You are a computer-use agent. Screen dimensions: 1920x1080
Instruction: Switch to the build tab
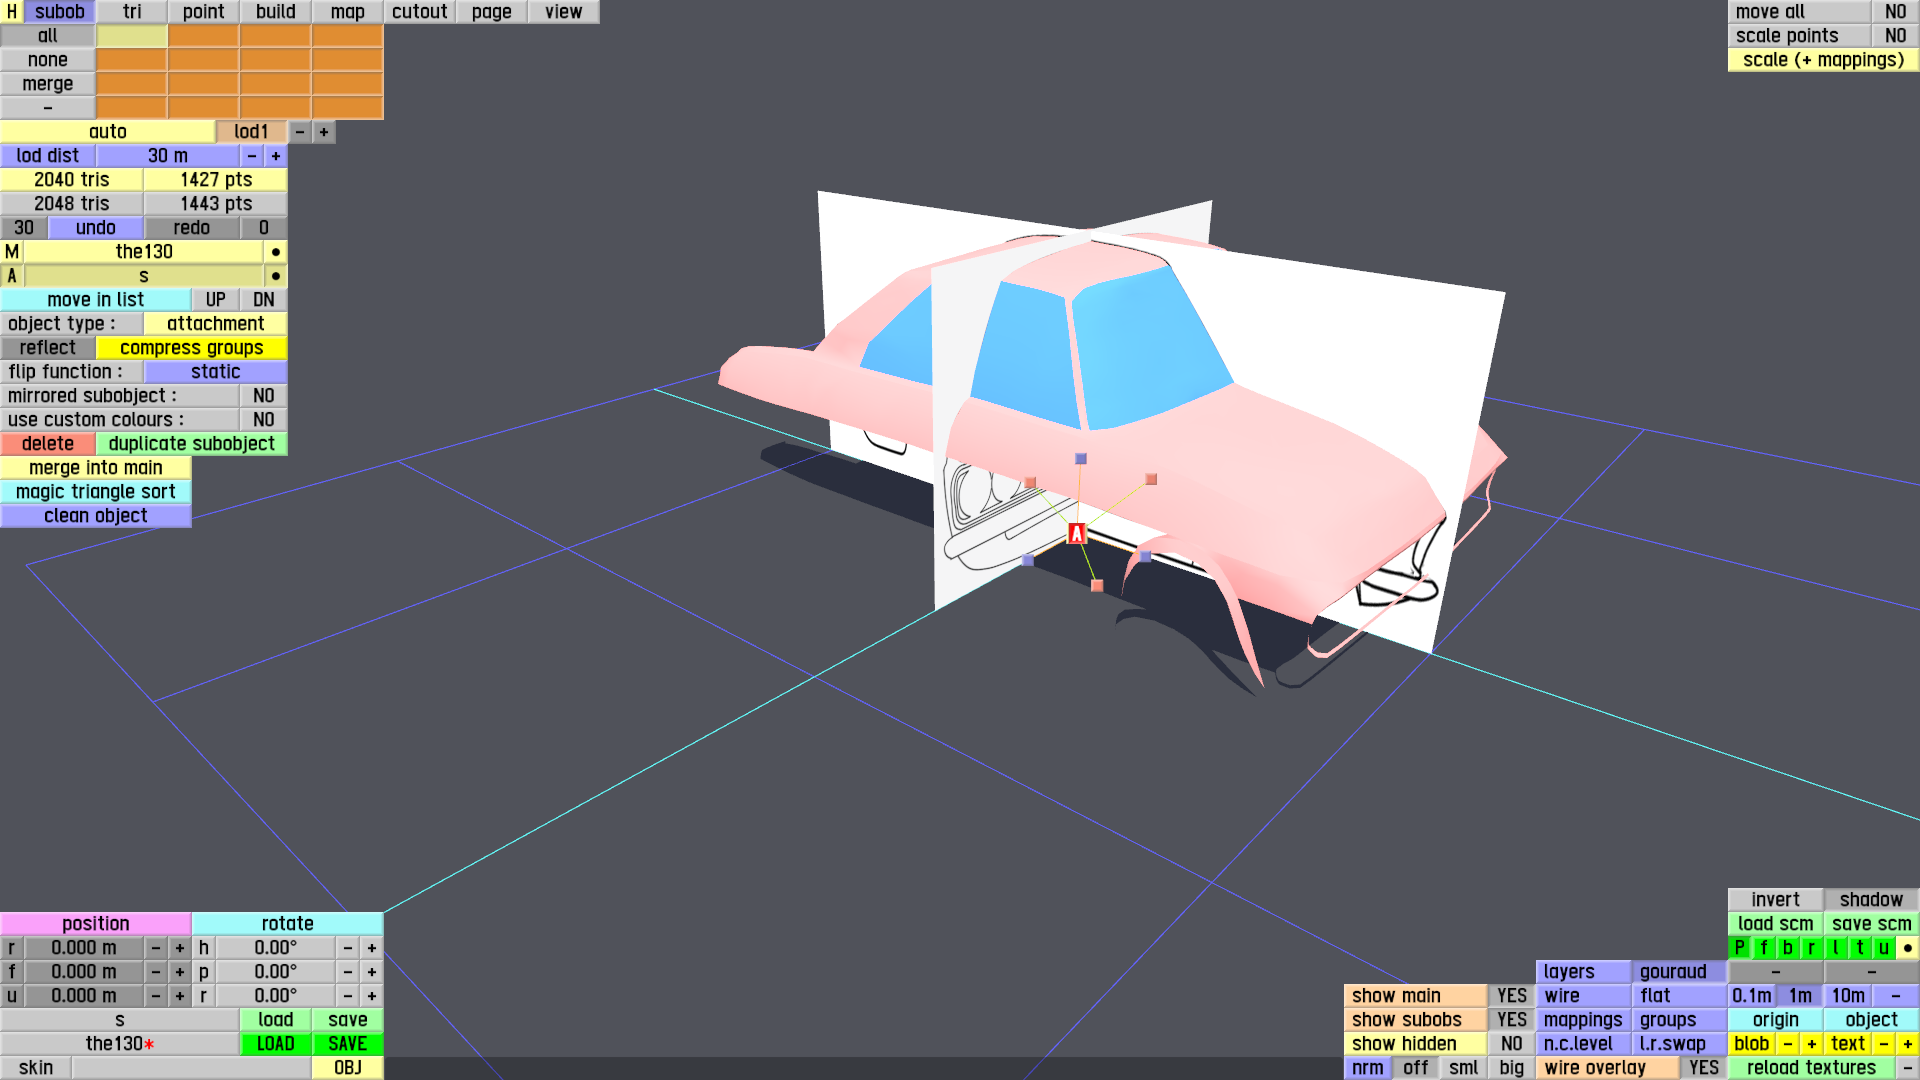tap(275, 12)
